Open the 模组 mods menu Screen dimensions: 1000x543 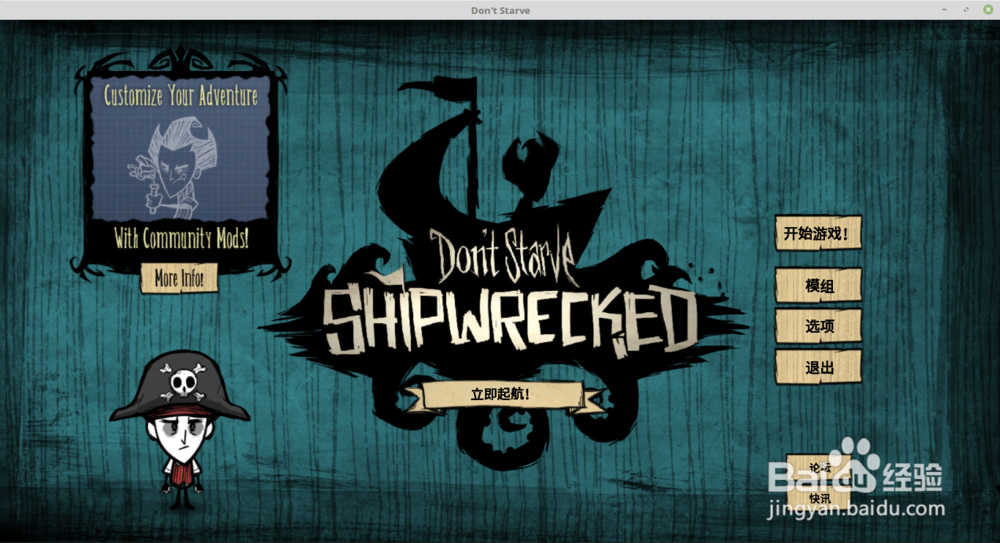point(818,285)
